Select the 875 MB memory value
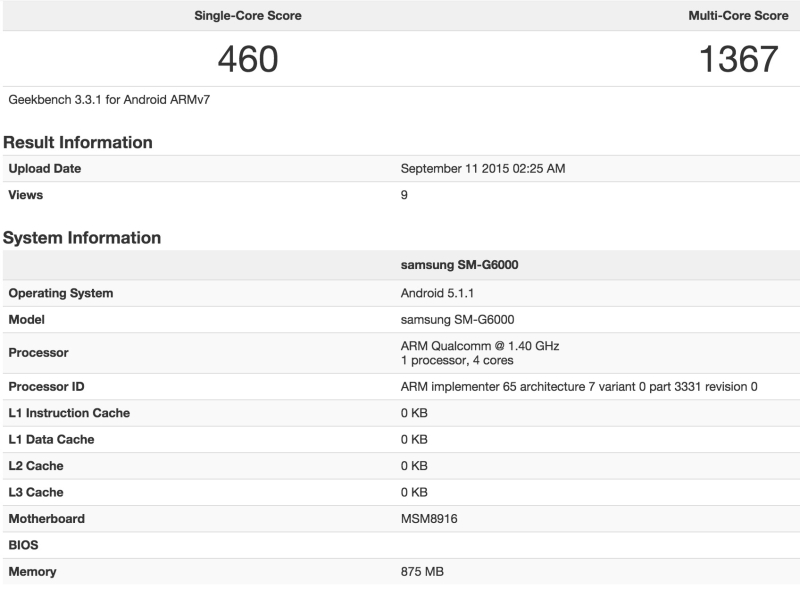The height and width of the screenshot is (590, 800). pos(422,572)
